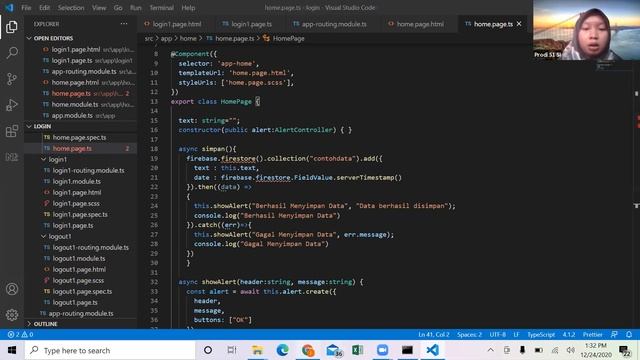Open the Help menu
This screenshot has height=360, width=640.
pos(188,8)
